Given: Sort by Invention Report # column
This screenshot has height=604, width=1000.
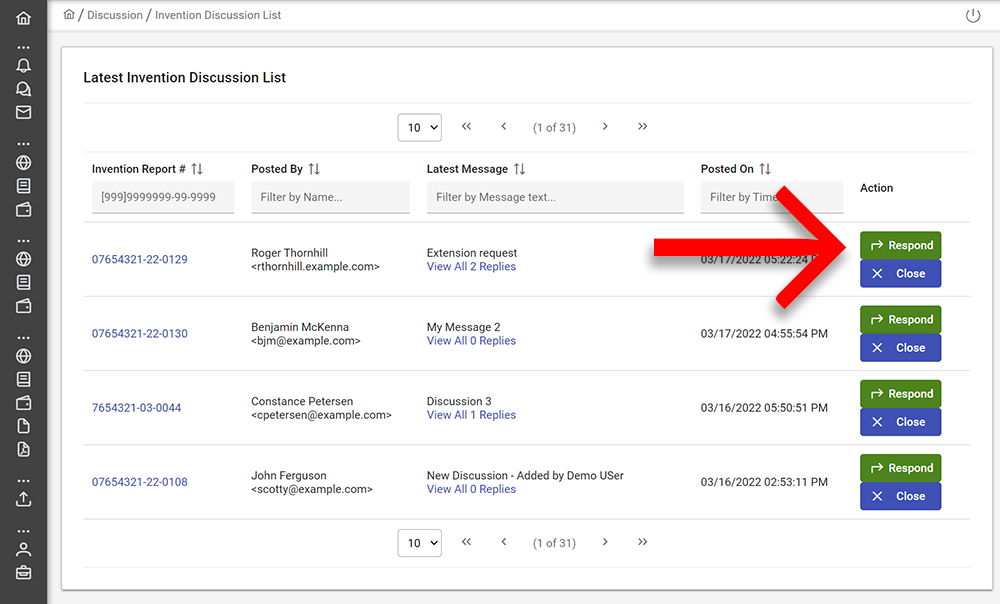Looking at the screenshot, I should point(197,169).
